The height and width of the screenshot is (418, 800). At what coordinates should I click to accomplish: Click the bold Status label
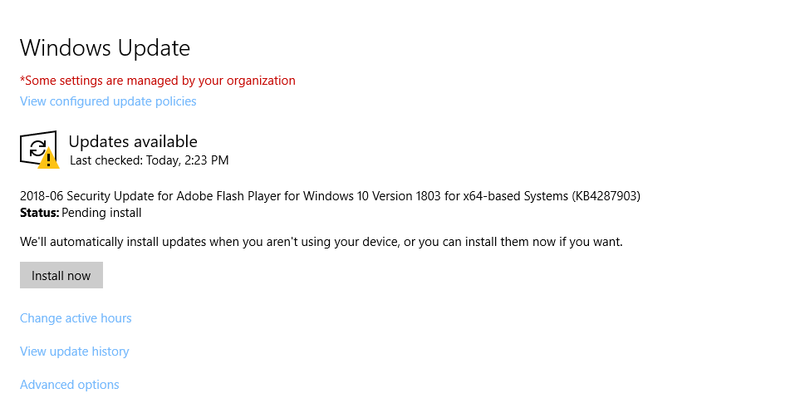click(x=39, y=212)
